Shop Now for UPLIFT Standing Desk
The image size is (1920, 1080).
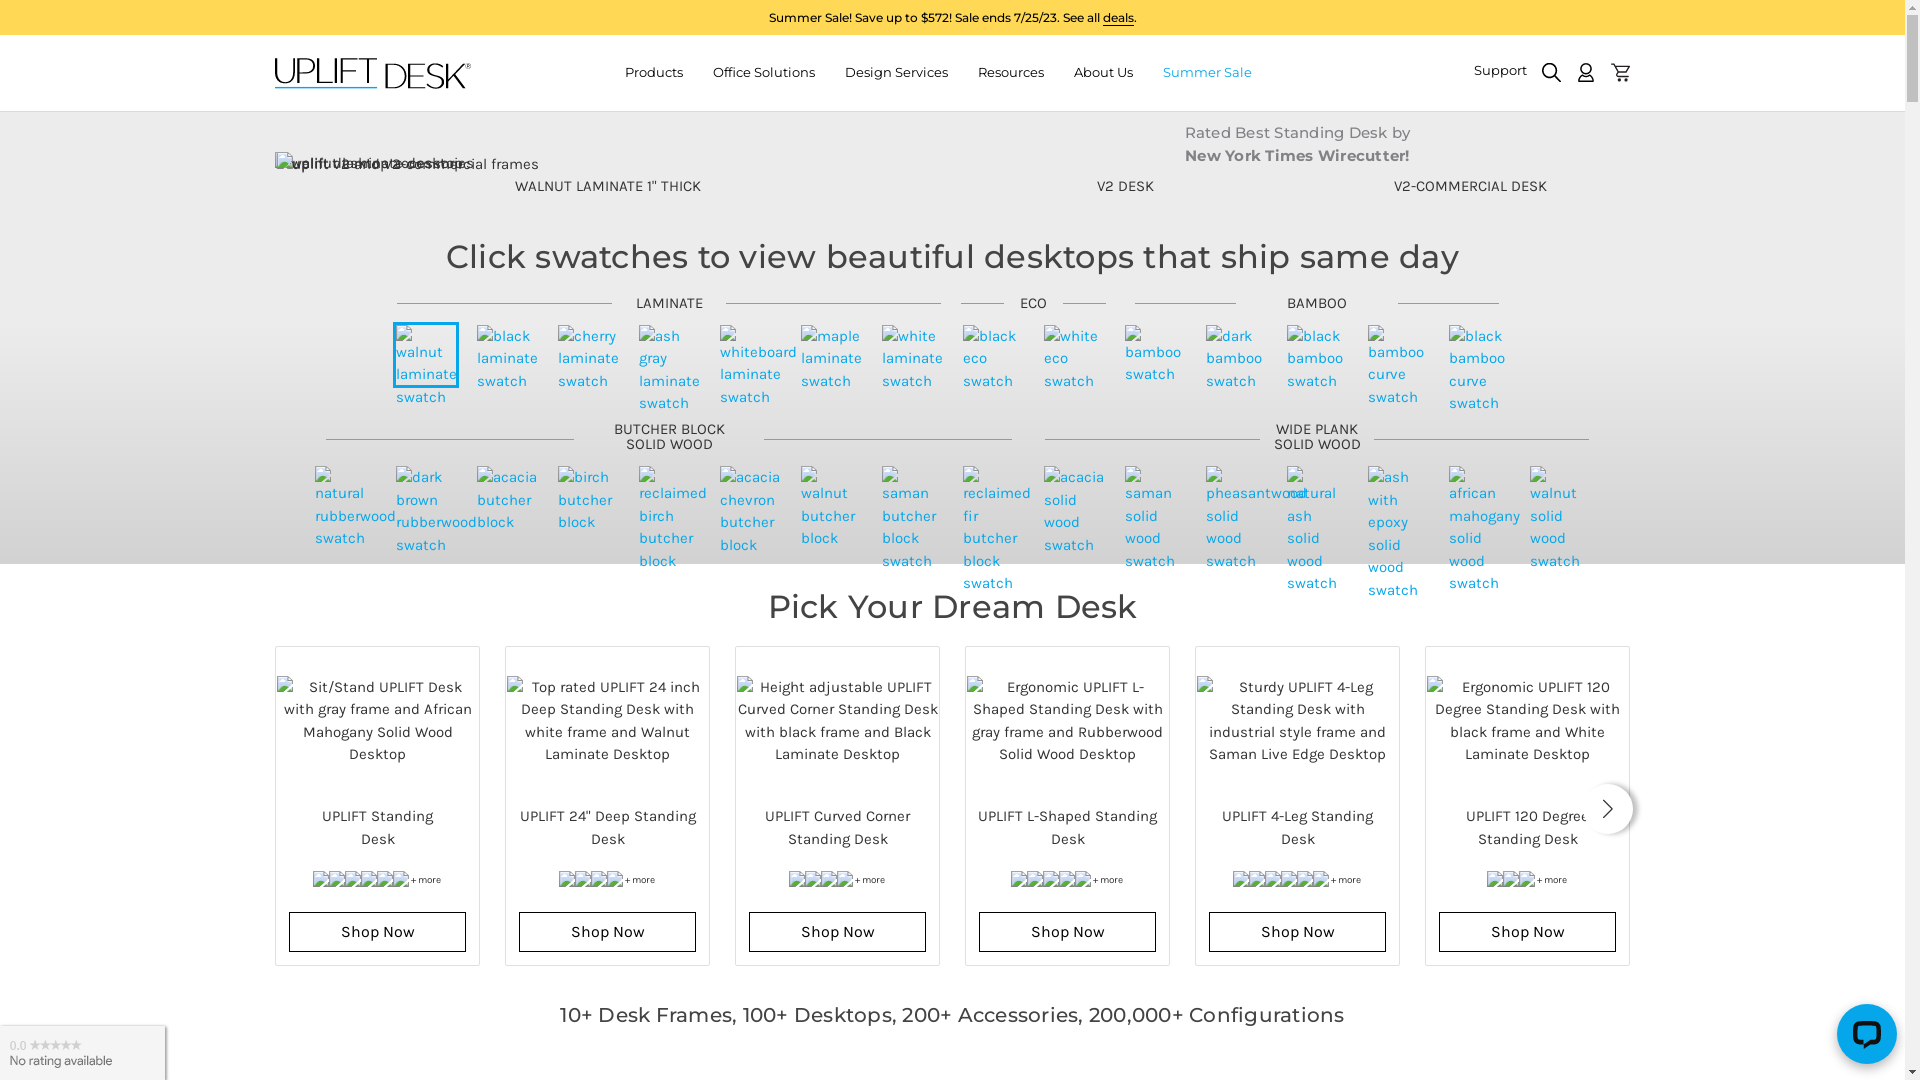point(377,932)
